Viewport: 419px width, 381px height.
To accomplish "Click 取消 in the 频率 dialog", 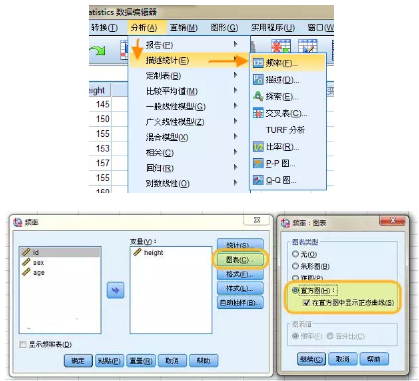I will (x=172, y=361).
